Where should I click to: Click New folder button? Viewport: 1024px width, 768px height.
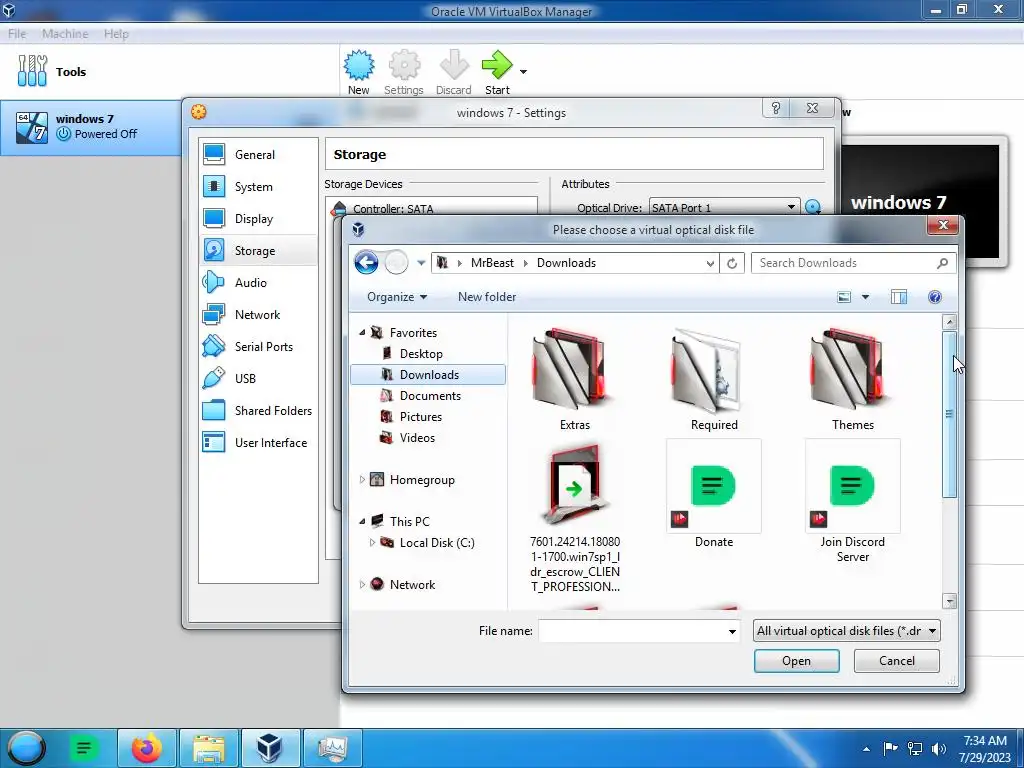(487, 297)
